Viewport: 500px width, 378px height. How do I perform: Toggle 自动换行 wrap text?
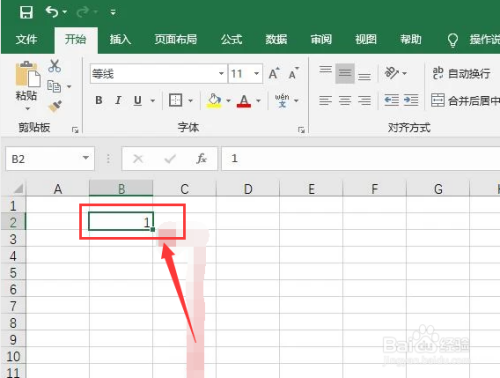point(461,73)
